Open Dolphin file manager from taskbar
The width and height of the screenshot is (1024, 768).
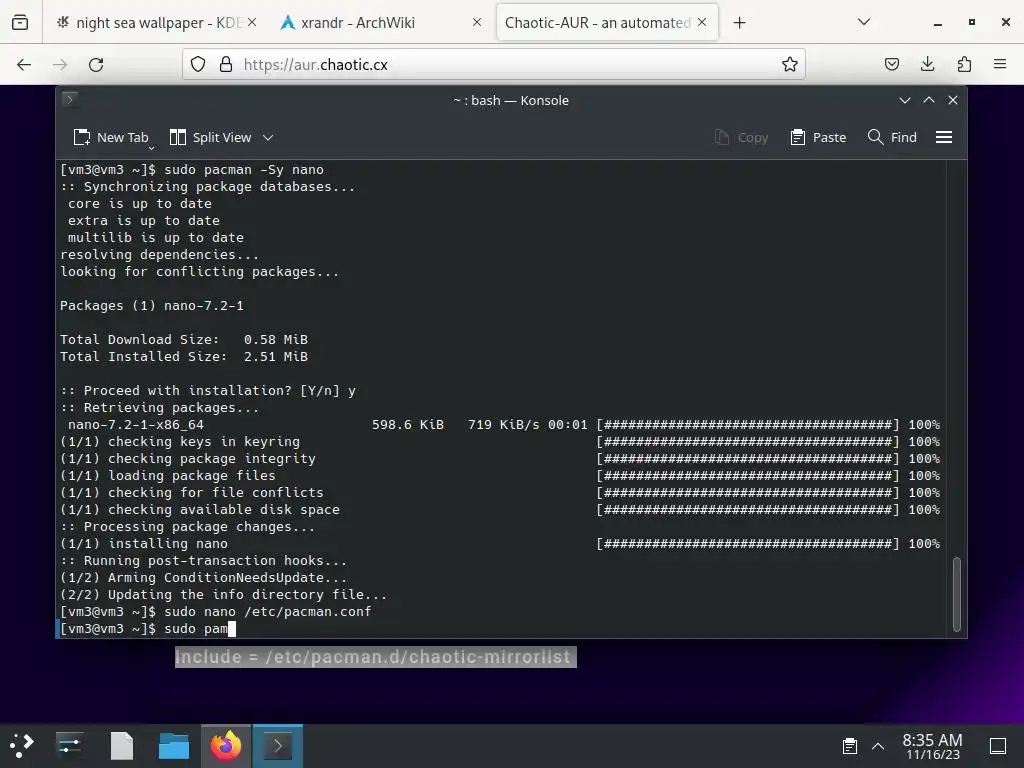174,745
